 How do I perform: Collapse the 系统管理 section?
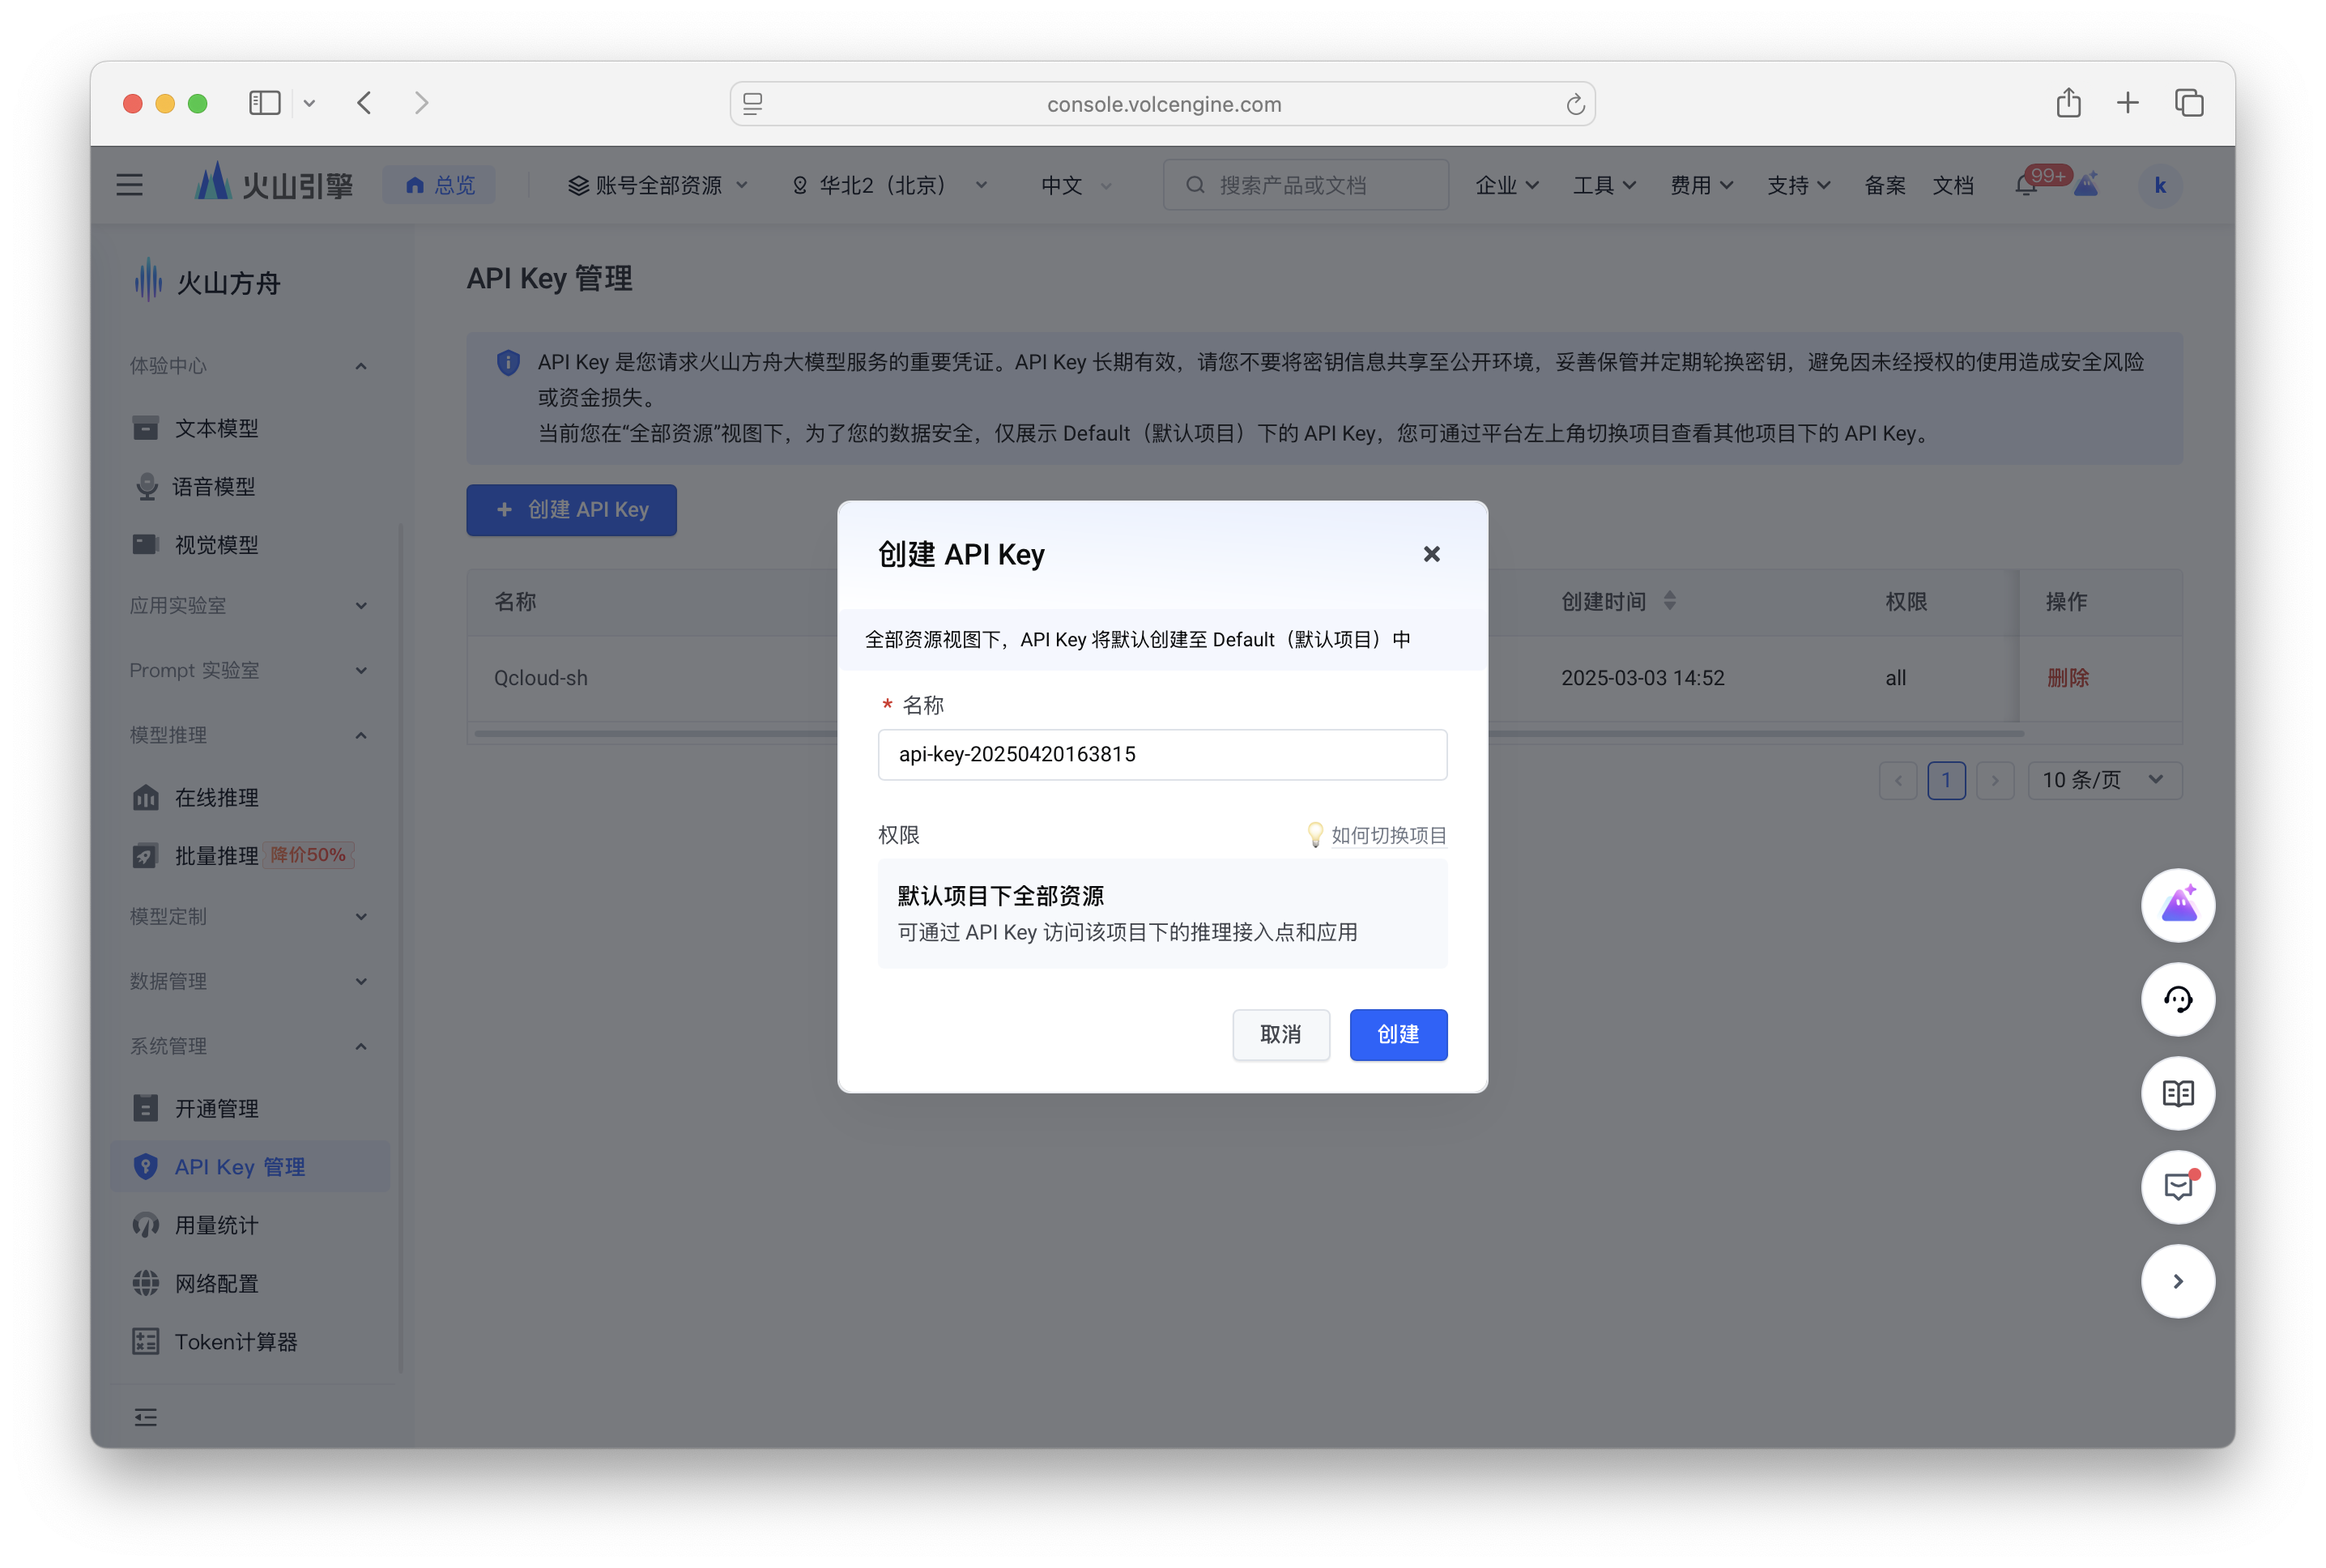(x=247, y=1046)
